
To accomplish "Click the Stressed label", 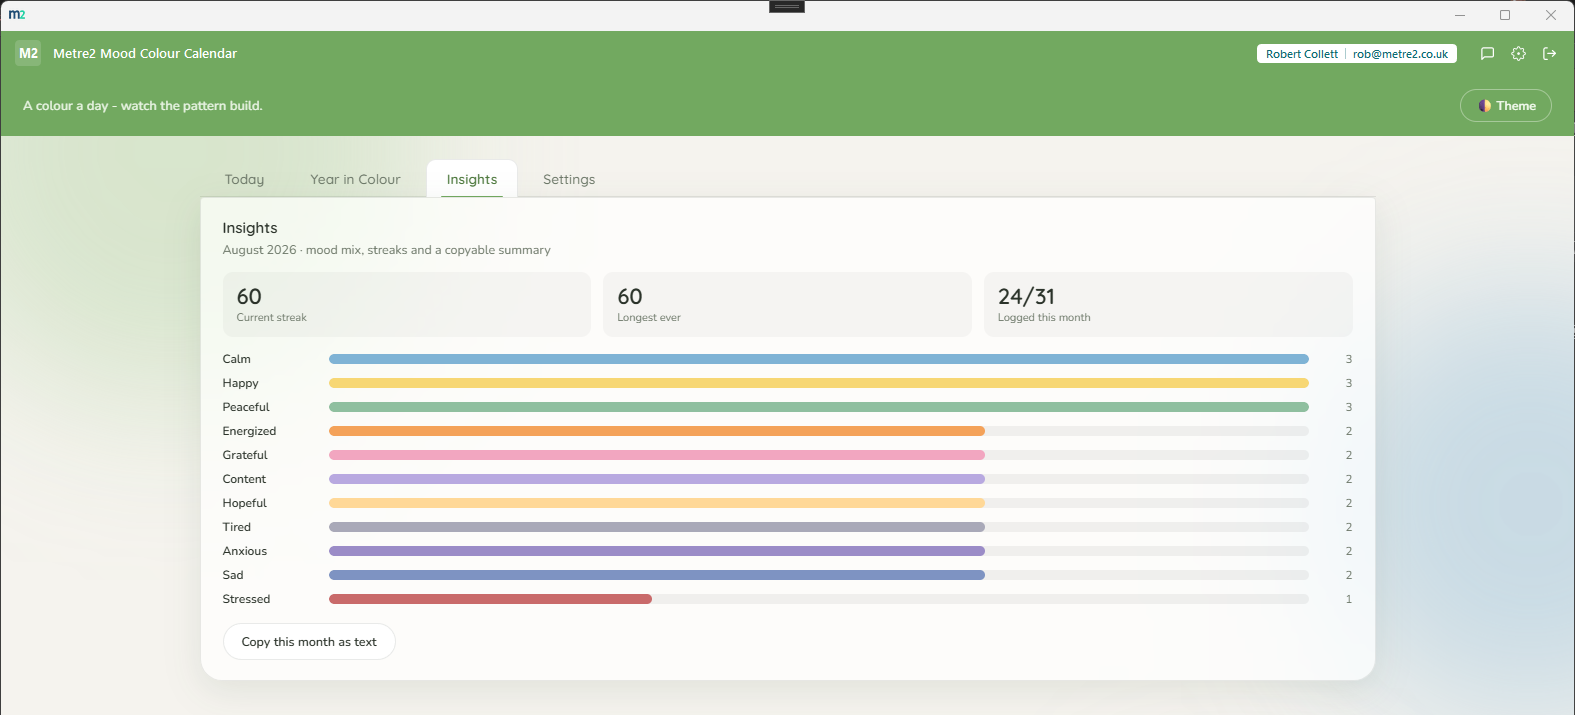I will tap(246, 599).
